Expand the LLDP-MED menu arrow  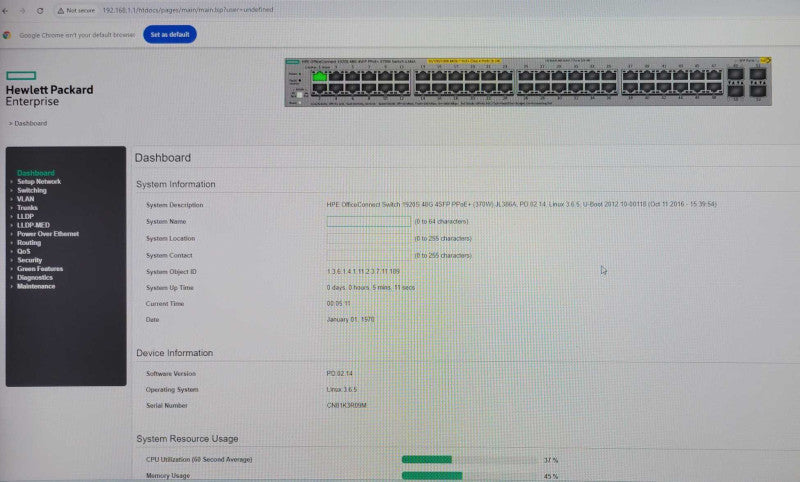click(12, 225)
